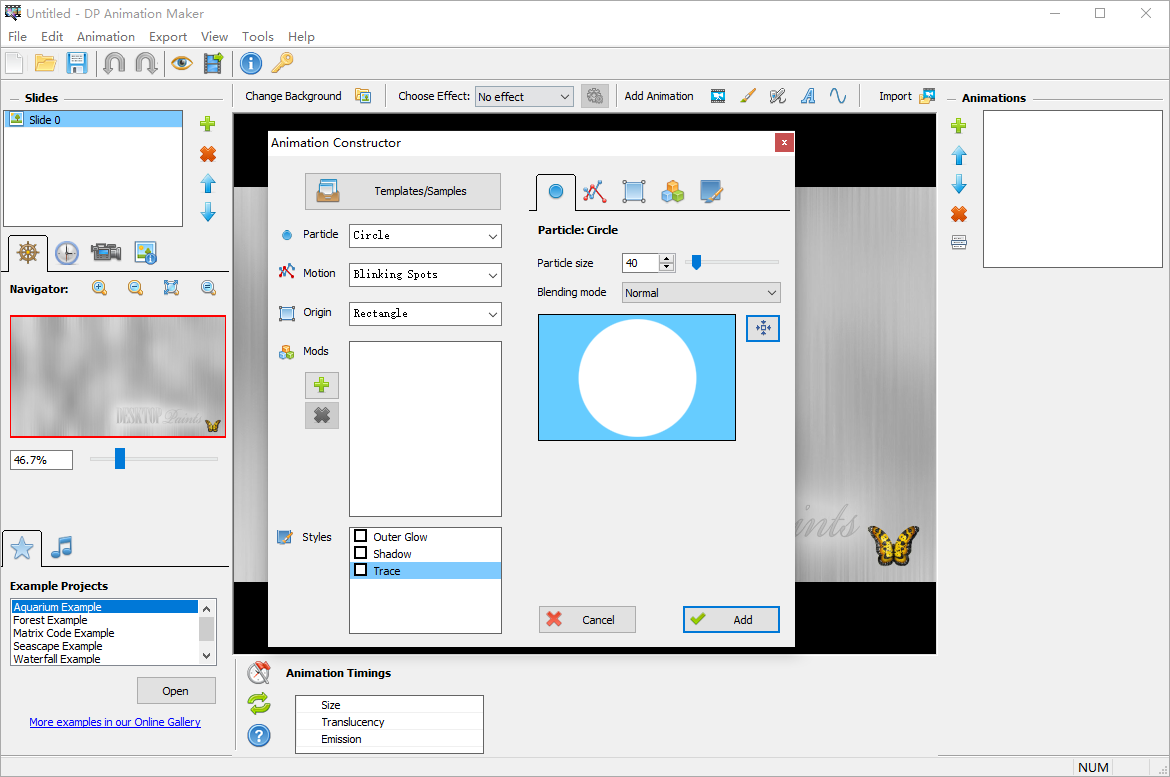The image size is (1170, 777).
Task: Select the Styles tab in Animation Constructor
Action: pos(711,191)
